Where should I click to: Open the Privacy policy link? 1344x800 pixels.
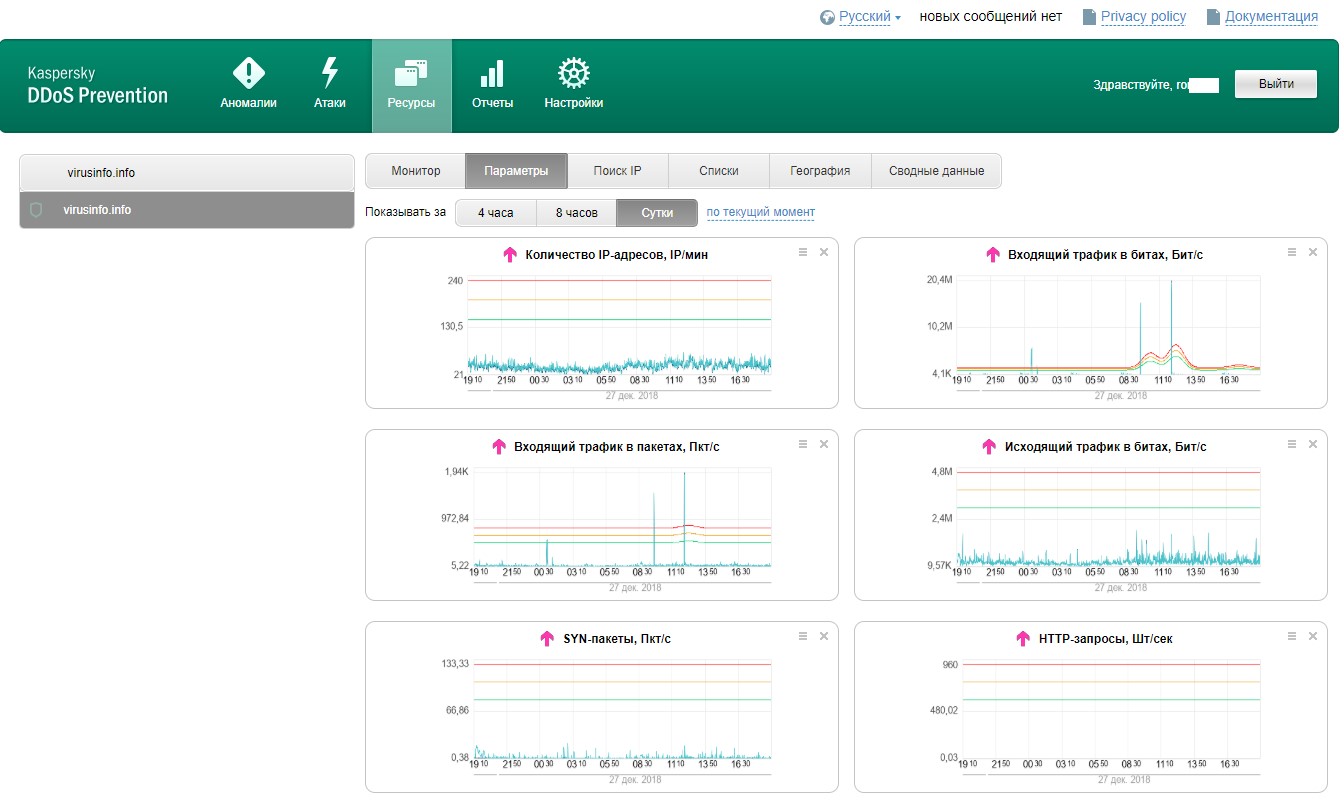[x=1143, y=17]
